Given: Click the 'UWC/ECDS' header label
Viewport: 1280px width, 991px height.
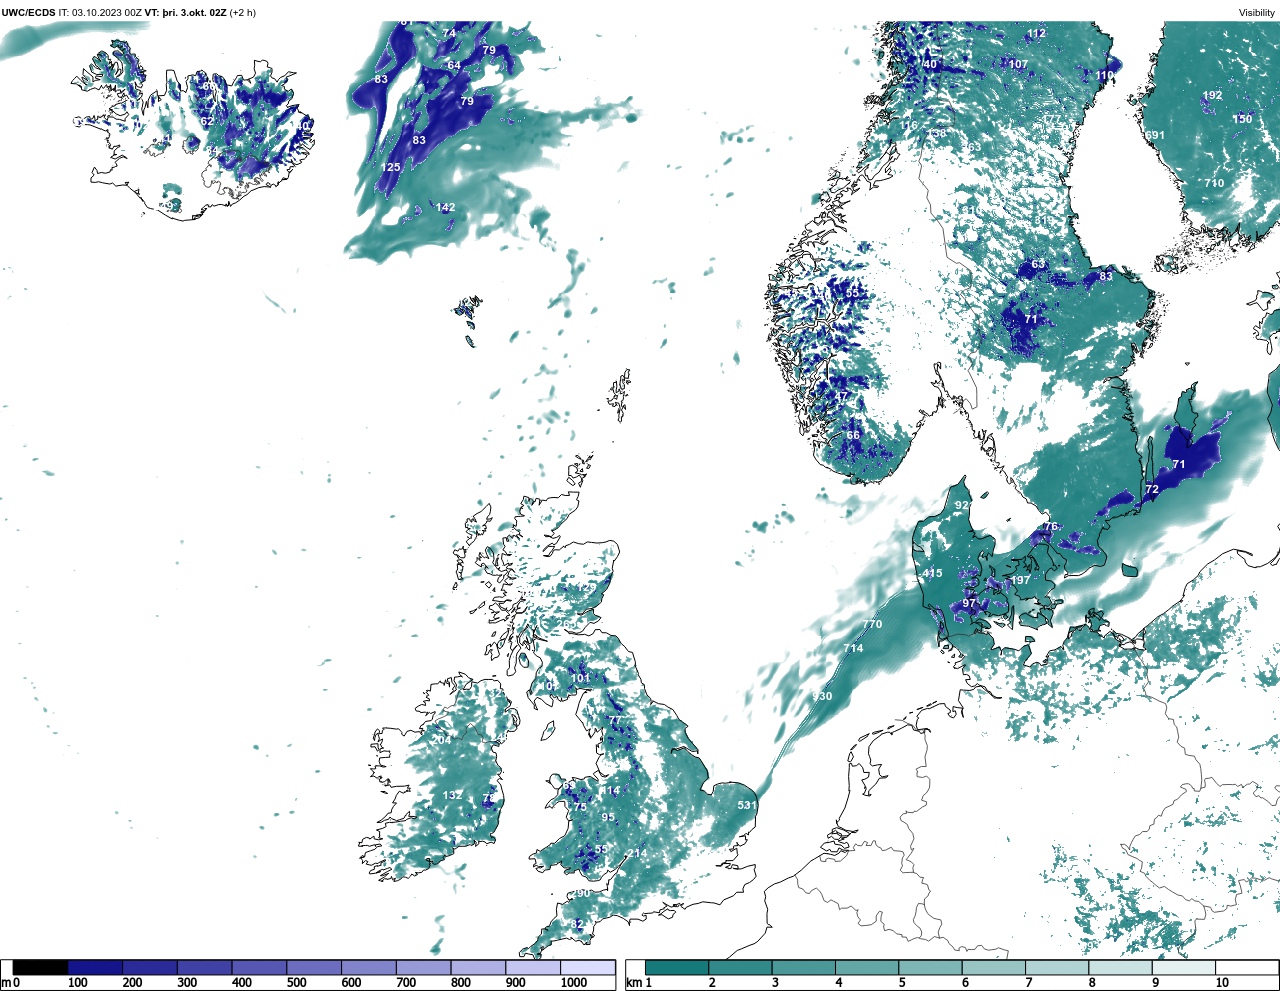Looking at the screenshot, I should pyautogui.click(x=29, y=13).
